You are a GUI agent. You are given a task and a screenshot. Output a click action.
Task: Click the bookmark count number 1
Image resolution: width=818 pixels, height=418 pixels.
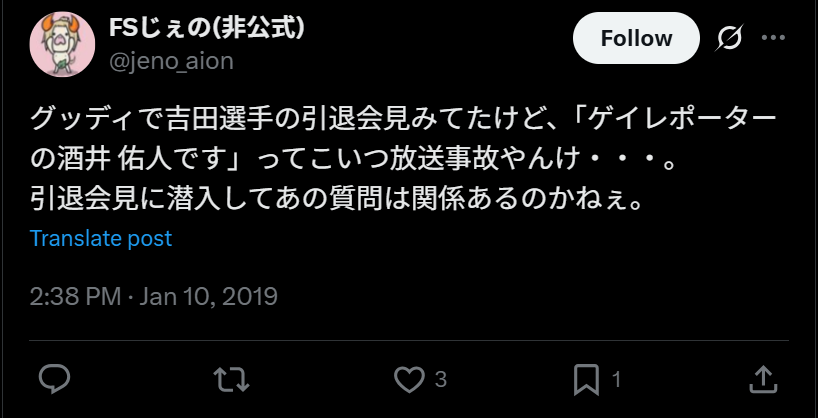[x=616, y=379]
